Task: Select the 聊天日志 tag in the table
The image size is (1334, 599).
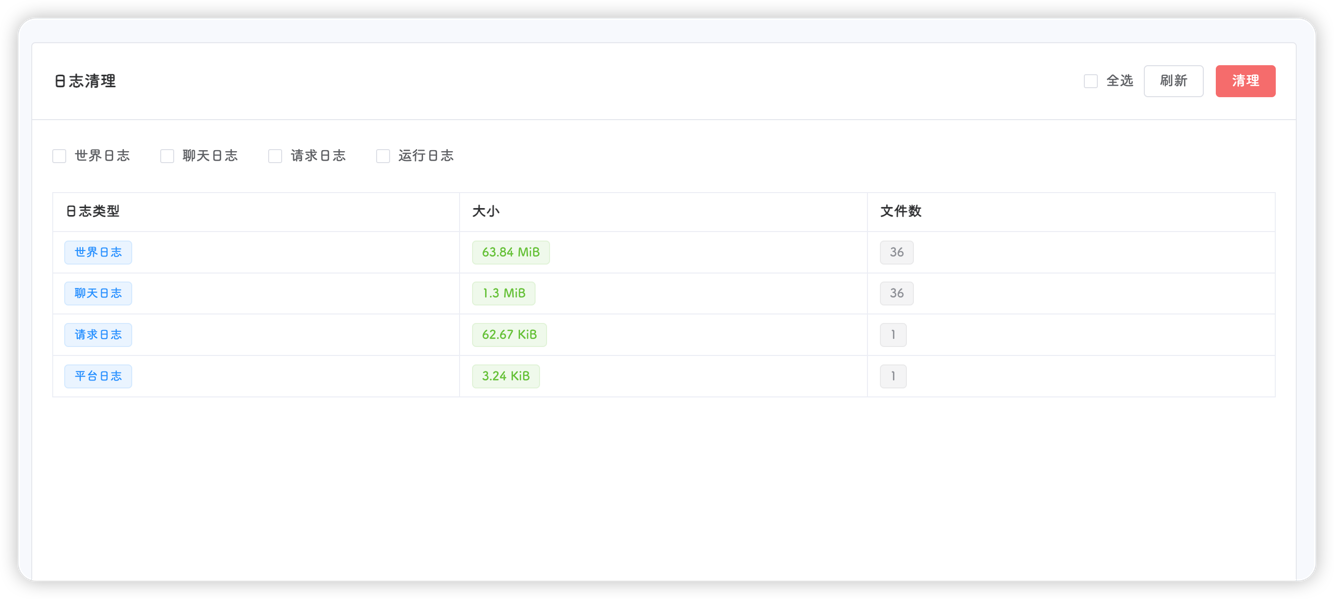Action: coord(98,293)
